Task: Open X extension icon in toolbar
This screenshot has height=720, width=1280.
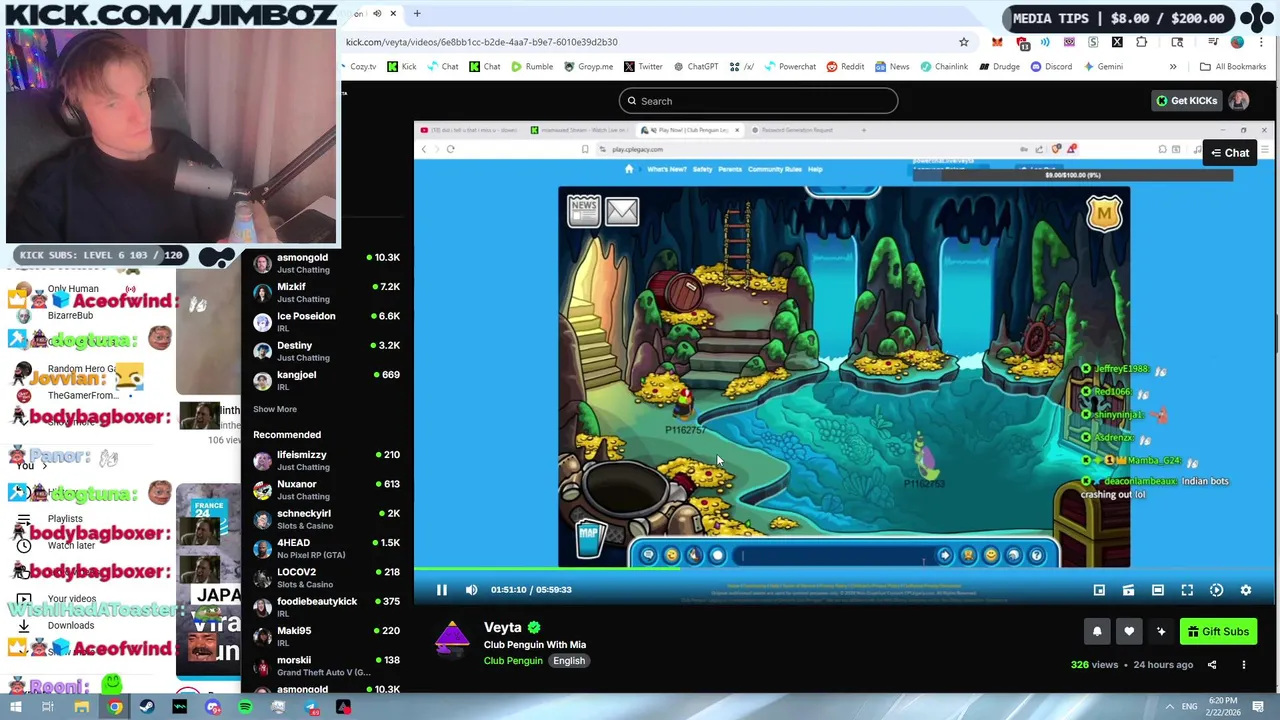Action: 1117,42
